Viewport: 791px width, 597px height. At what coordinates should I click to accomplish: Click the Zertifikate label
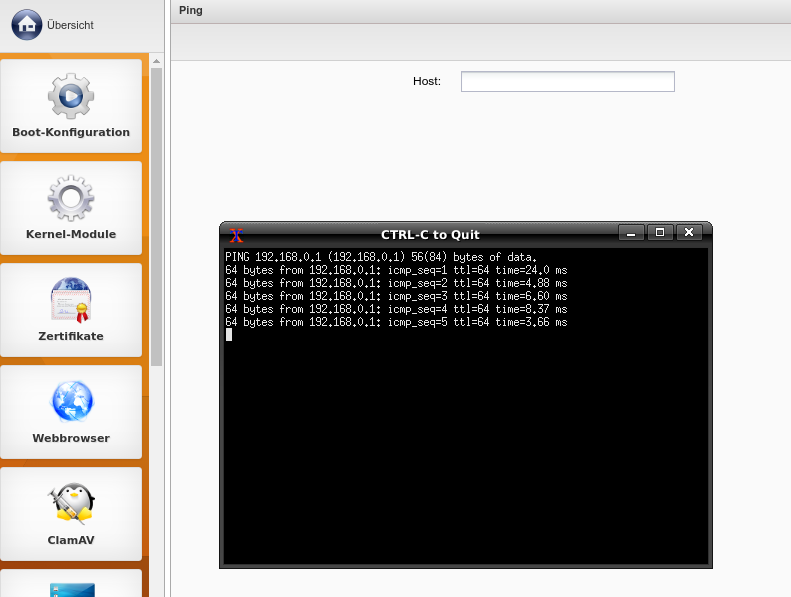tap(71, 336)
